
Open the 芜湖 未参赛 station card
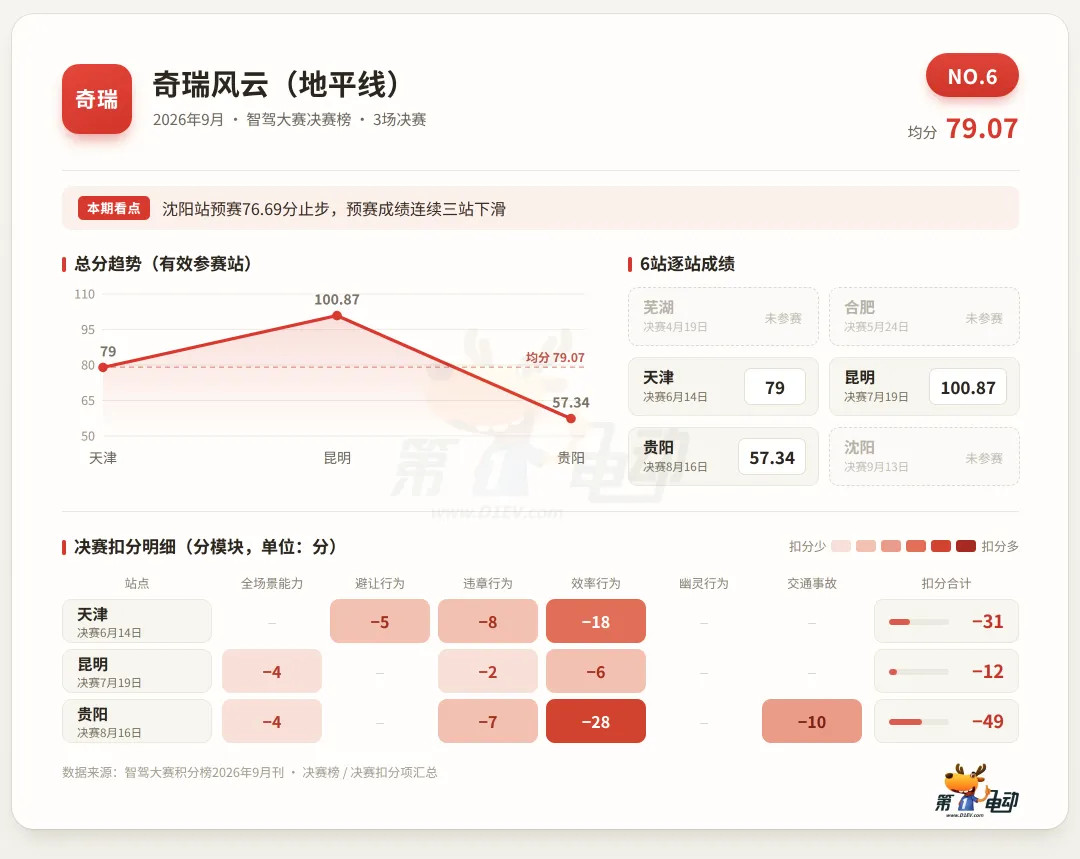[723, 316]
